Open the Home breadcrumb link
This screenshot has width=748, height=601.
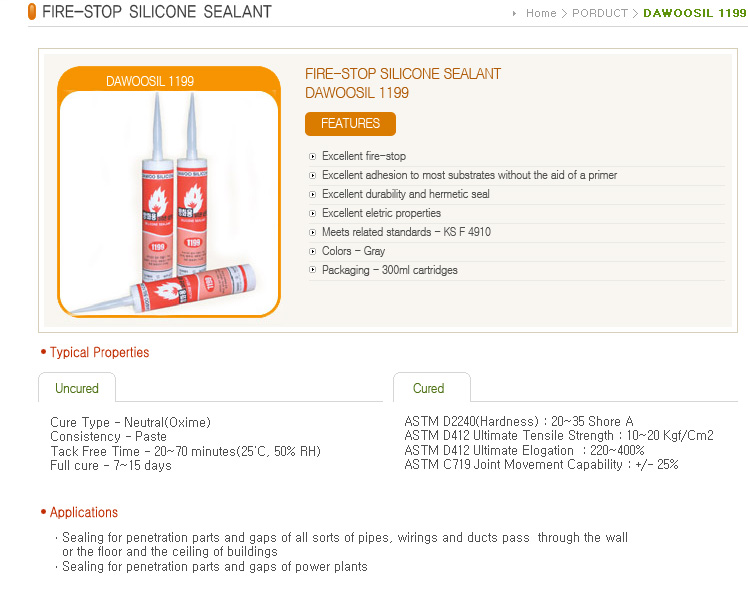[x=541, y=13]
